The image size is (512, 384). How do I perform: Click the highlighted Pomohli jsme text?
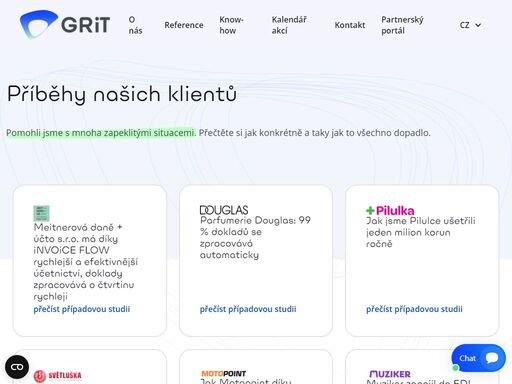coord(101,133)
